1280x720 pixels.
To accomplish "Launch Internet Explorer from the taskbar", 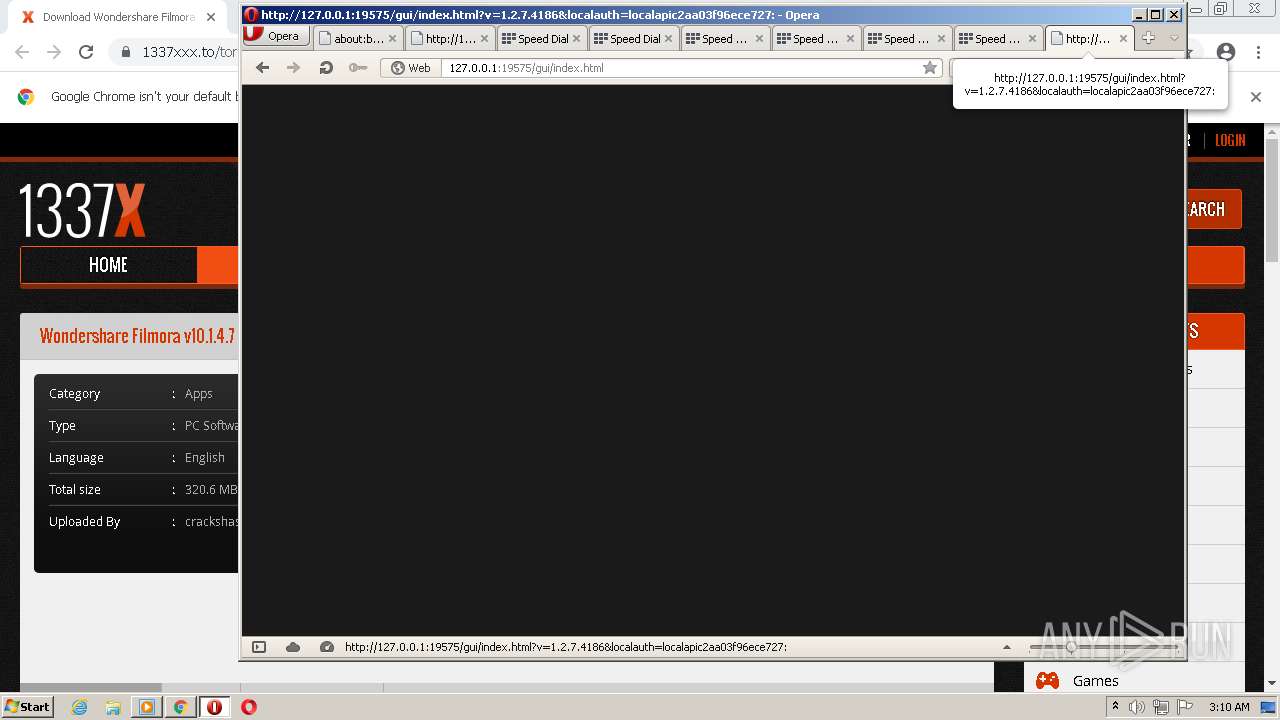I will pos(79,707).
